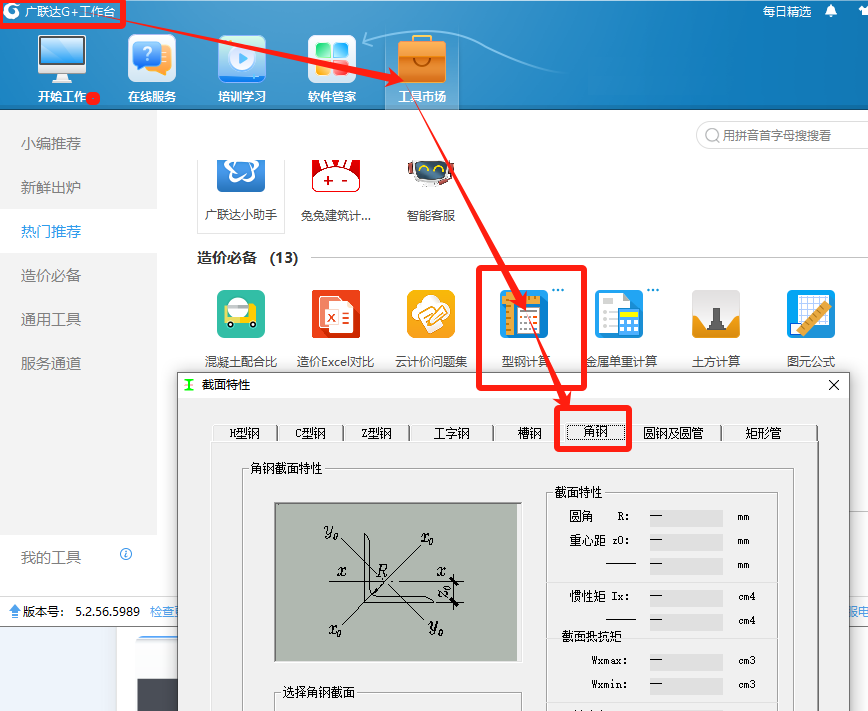The height and width of the screenshot is (711, 868).
Task: Switch to 槽钢 tab
Action: [x=530, y=433]
